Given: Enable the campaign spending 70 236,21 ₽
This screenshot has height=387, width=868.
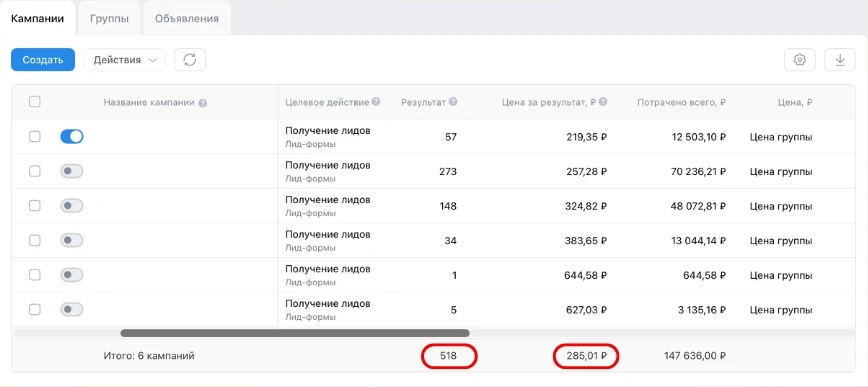Looking at the screenshot, I should point(72,171).
